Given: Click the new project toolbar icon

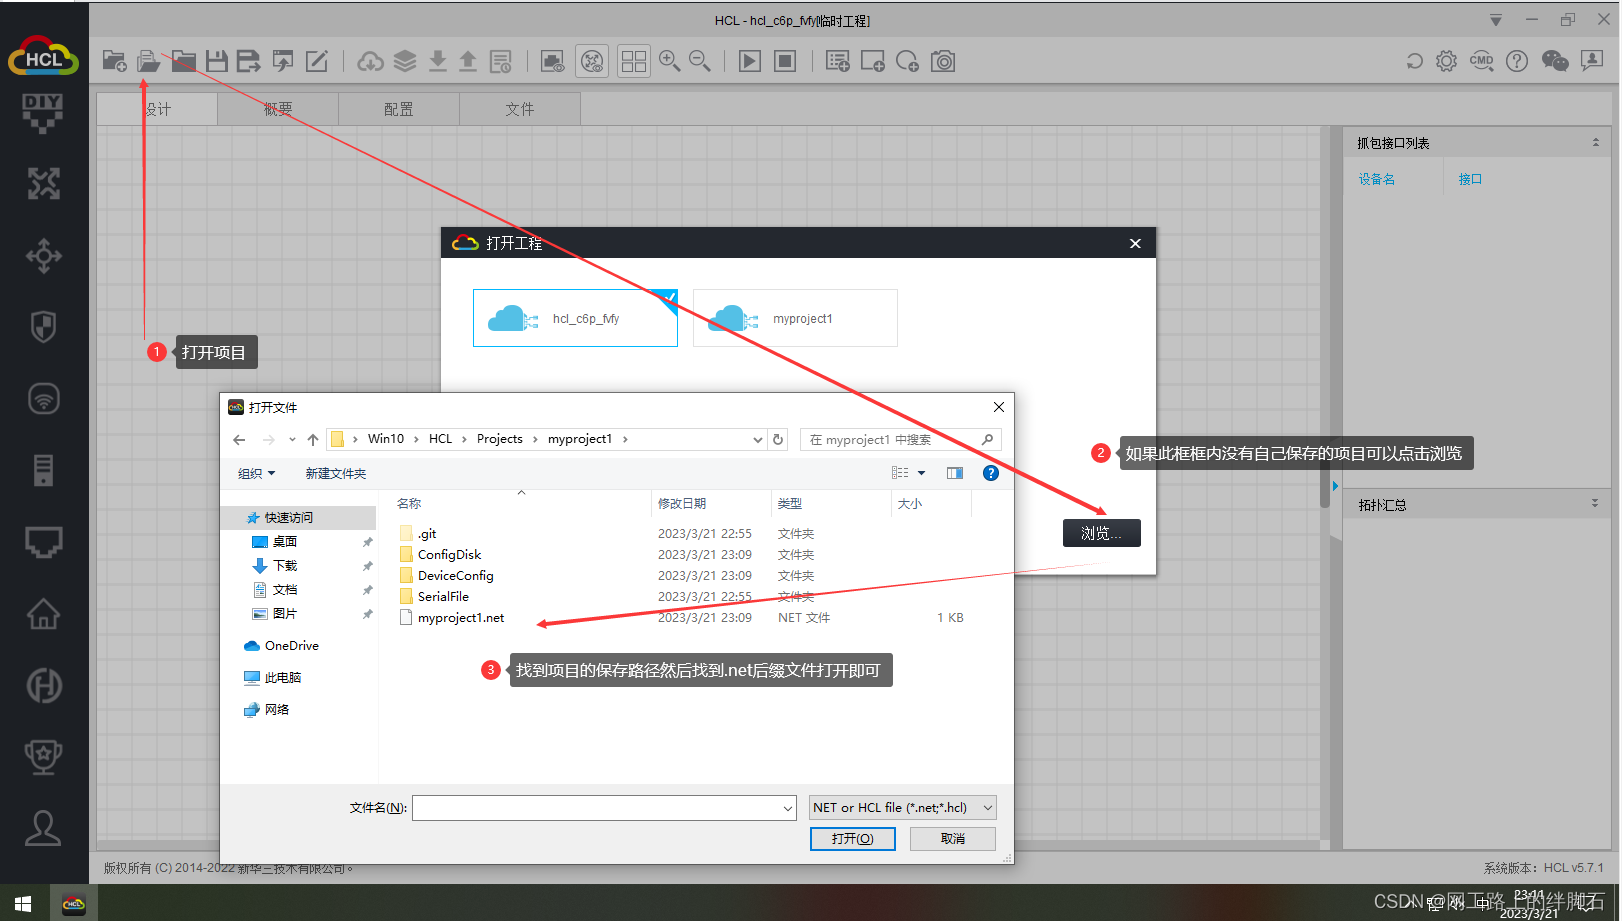Looking at the screenshot, I should click(x=114, y=61).
